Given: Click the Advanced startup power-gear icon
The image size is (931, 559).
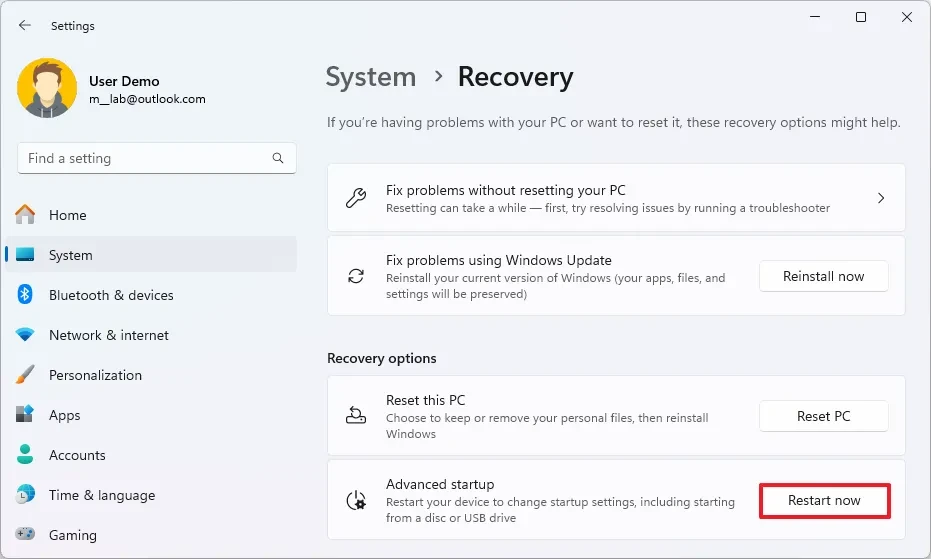Looking at the screenshot, I should pos(356,500).
